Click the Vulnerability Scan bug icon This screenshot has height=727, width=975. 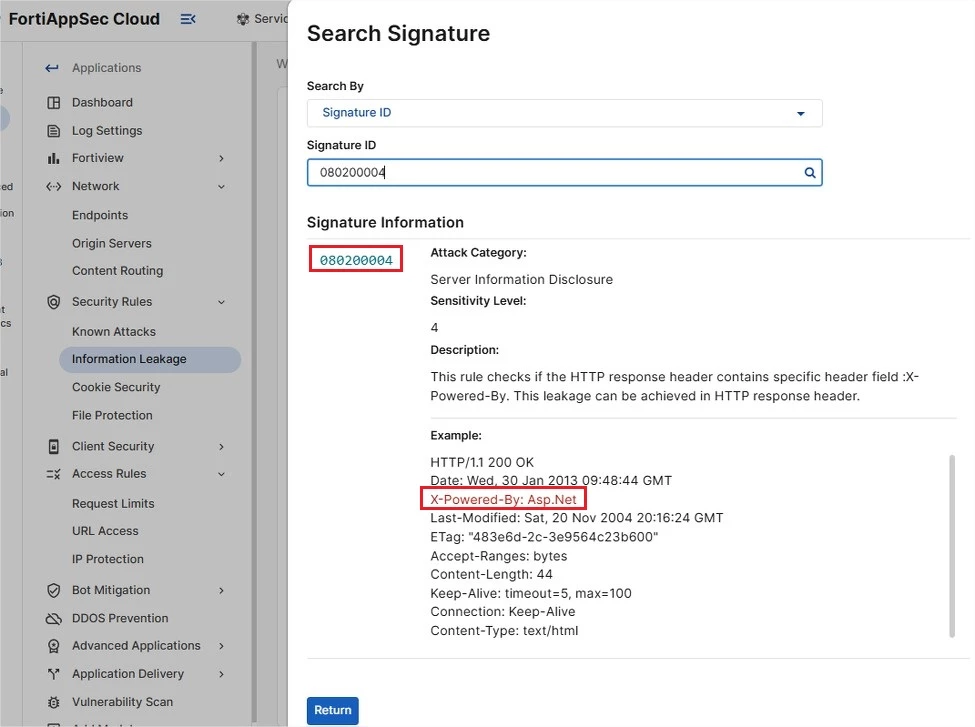[54, 702]
